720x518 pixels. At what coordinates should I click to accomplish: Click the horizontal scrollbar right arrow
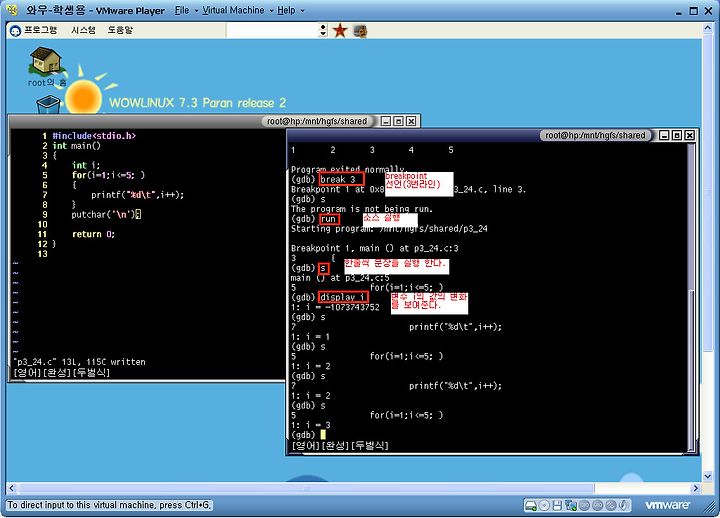(x=696, y=488)
